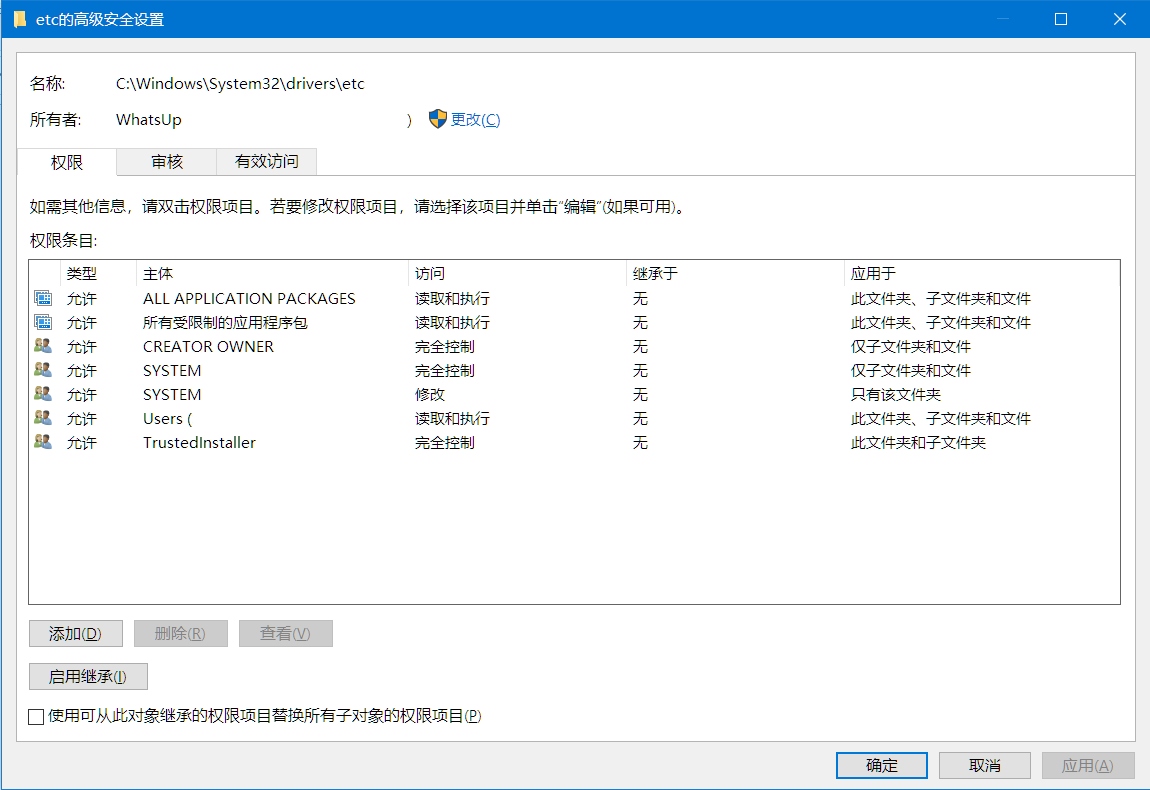Select the ALL APPLICATION PACKAGES entry icon
The height and width of the screenshot is (790, 1150).
(43, 298)
